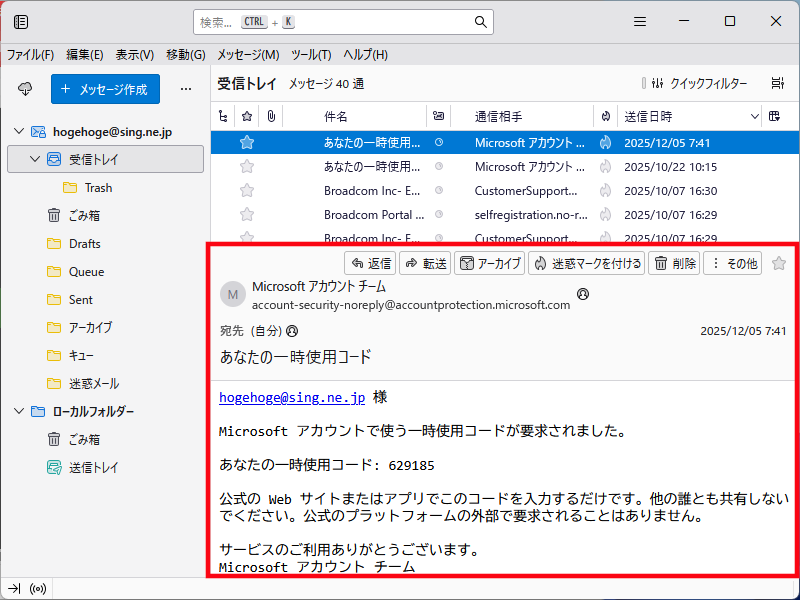Unstar the 2025/12/05 7:41 message

click(x=247, y=143)
